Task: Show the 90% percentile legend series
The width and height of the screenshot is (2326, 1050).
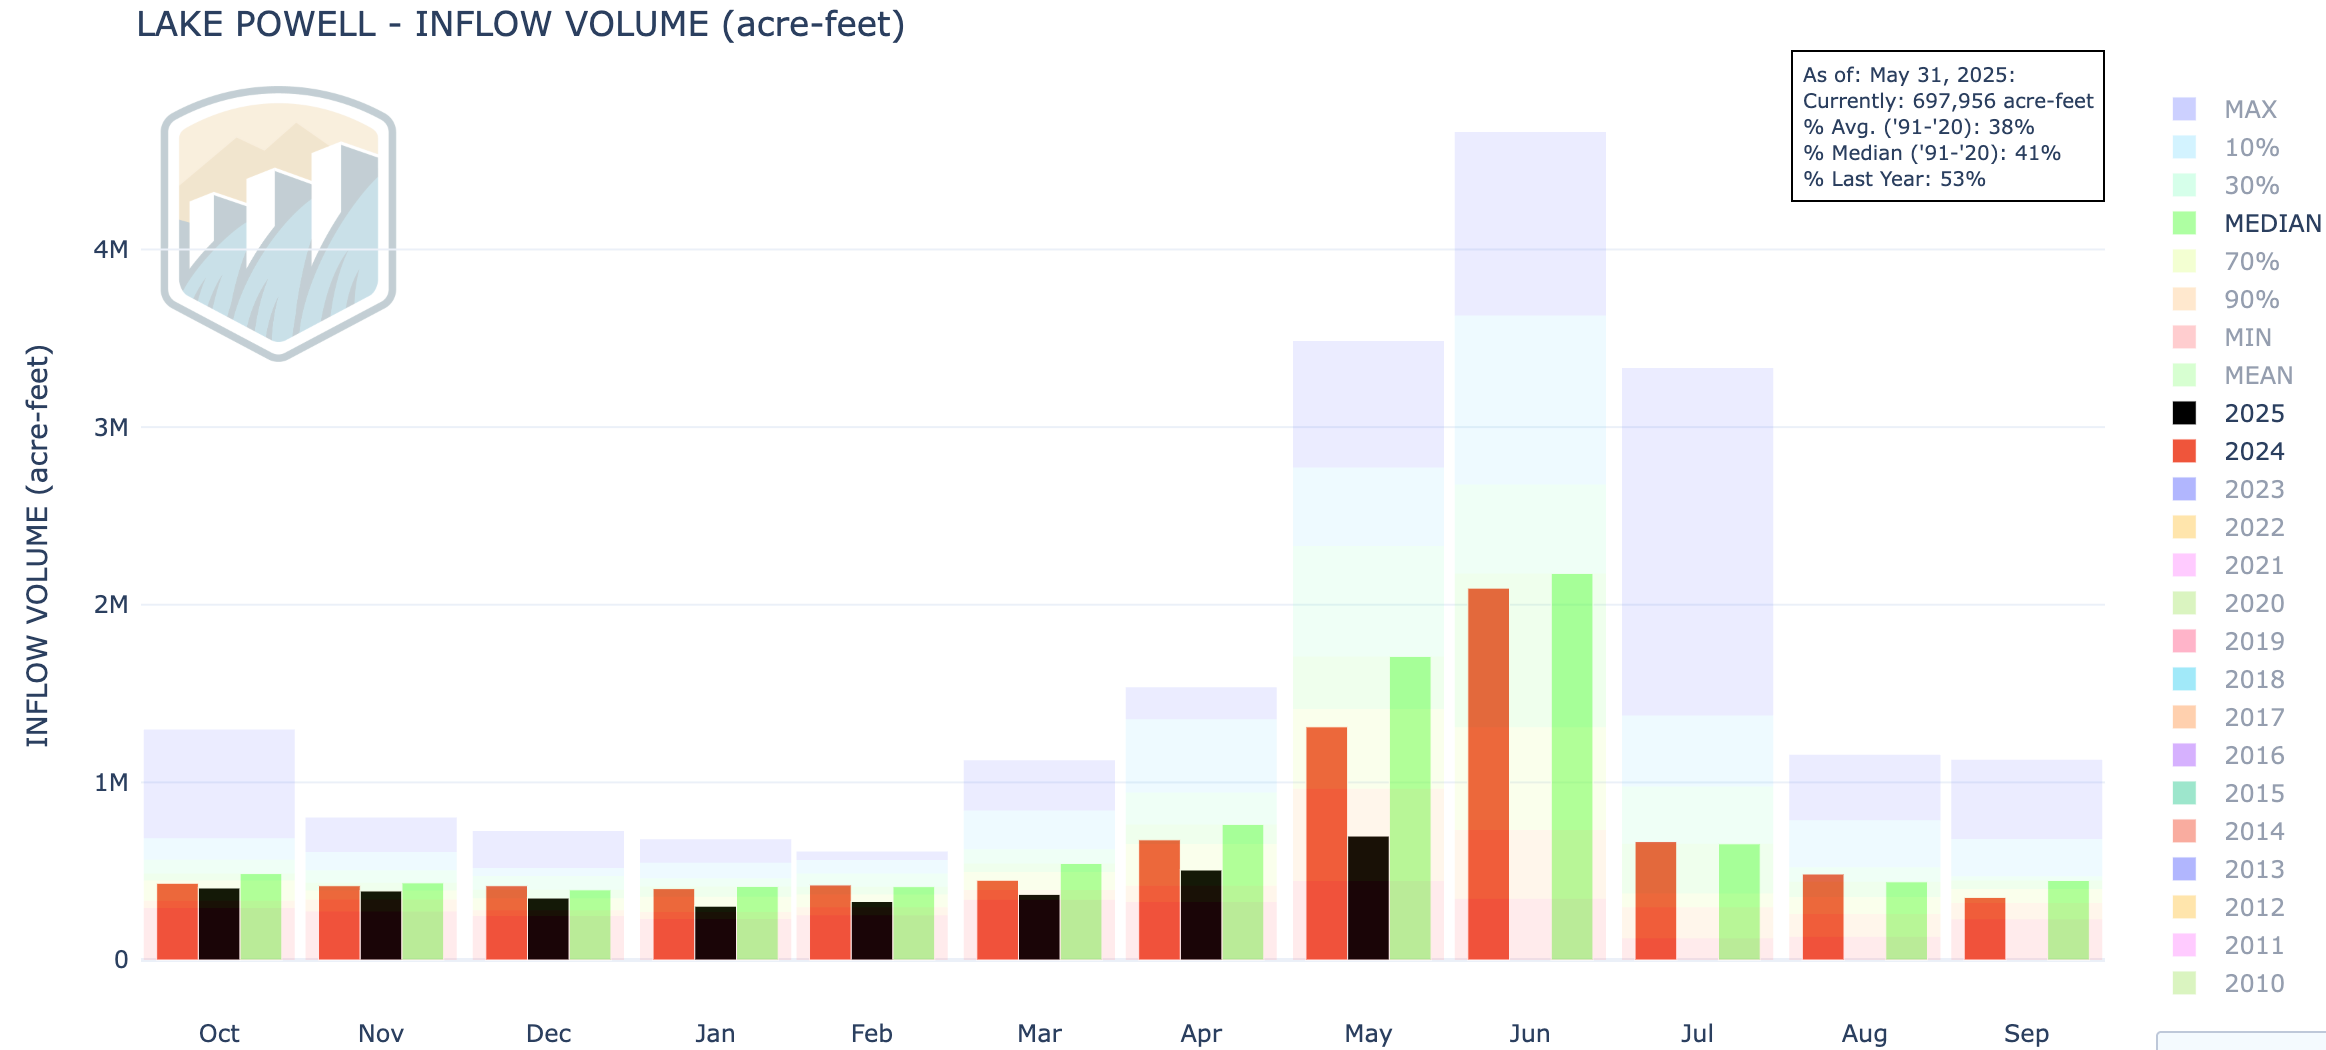Action: click(x=2251, y=299)
